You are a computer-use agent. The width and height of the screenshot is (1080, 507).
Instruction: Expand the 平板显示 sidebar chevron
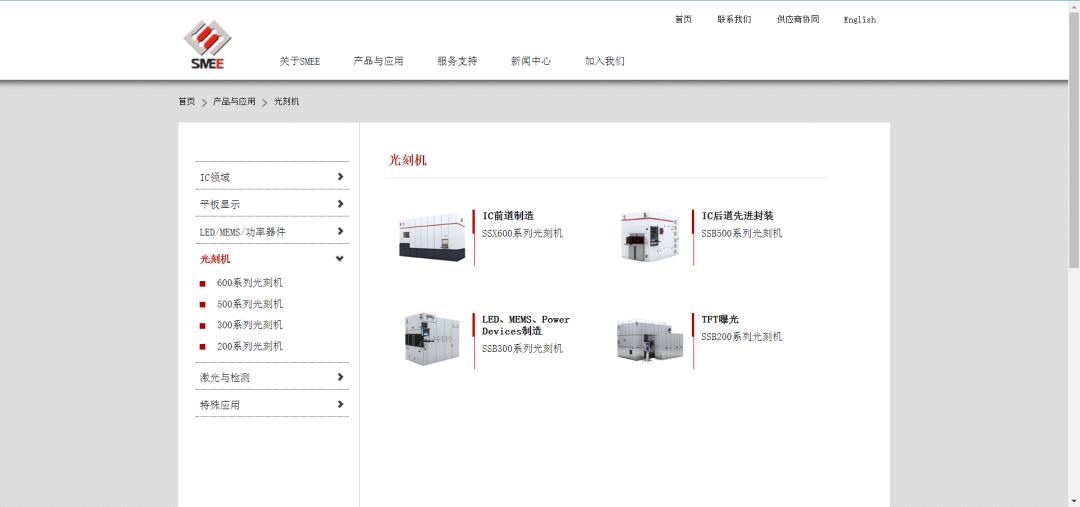click(340, 204)
